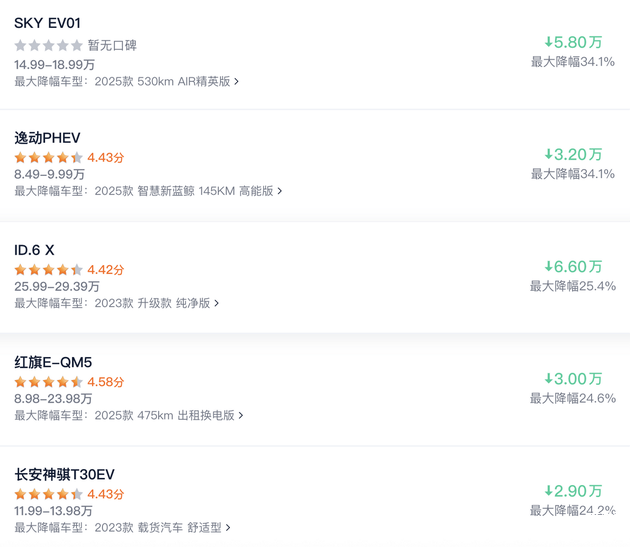Open the 逸动PHEV car title
The width and height of the screenshot is (630, 547).
[47, 137]
